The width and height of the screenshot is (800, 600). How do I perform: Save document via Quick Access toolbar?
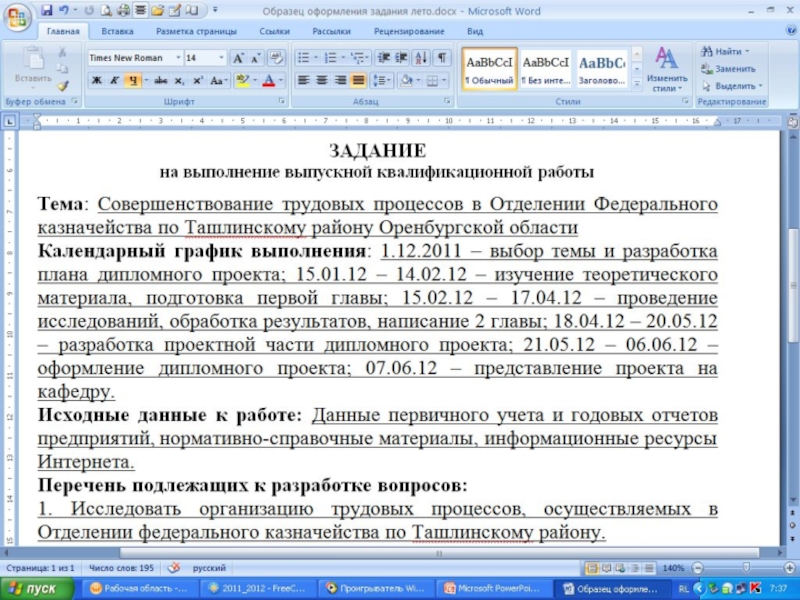[47, 11]
